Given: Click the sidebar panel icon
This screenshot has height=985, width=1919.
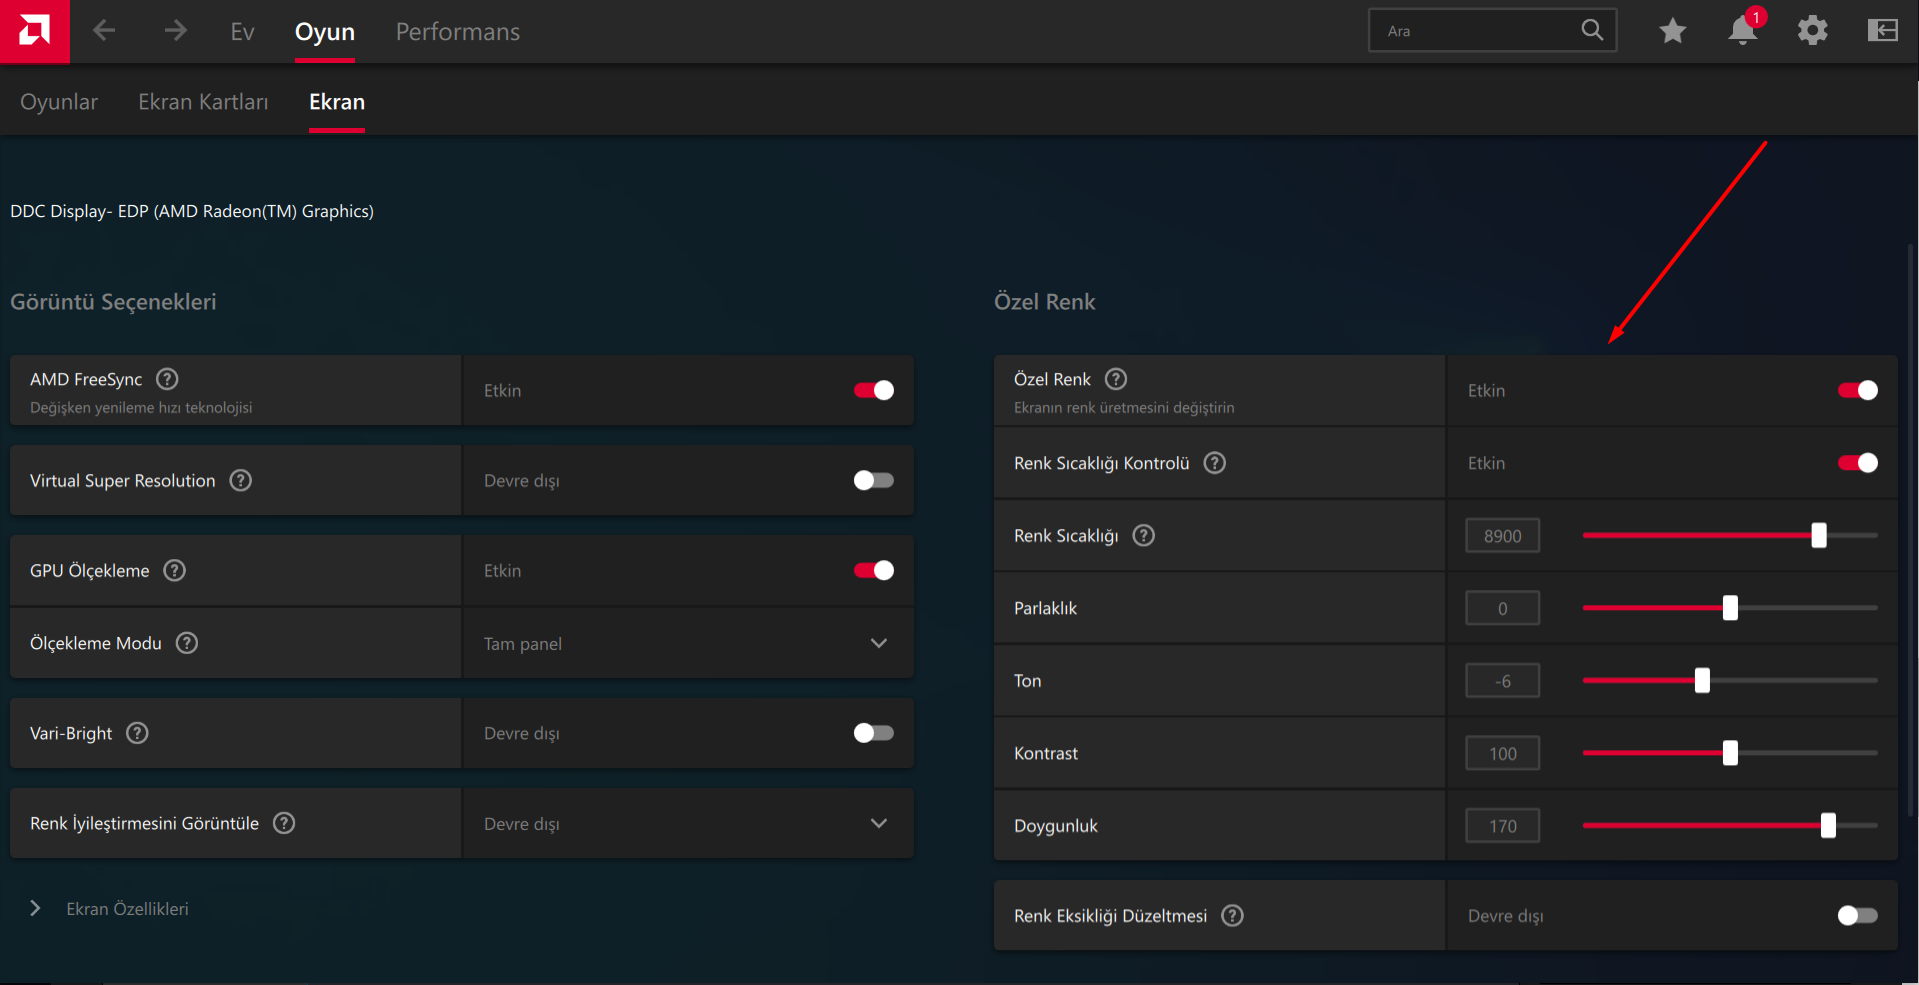Looking at the screenshot, I should coord(1882,31).
